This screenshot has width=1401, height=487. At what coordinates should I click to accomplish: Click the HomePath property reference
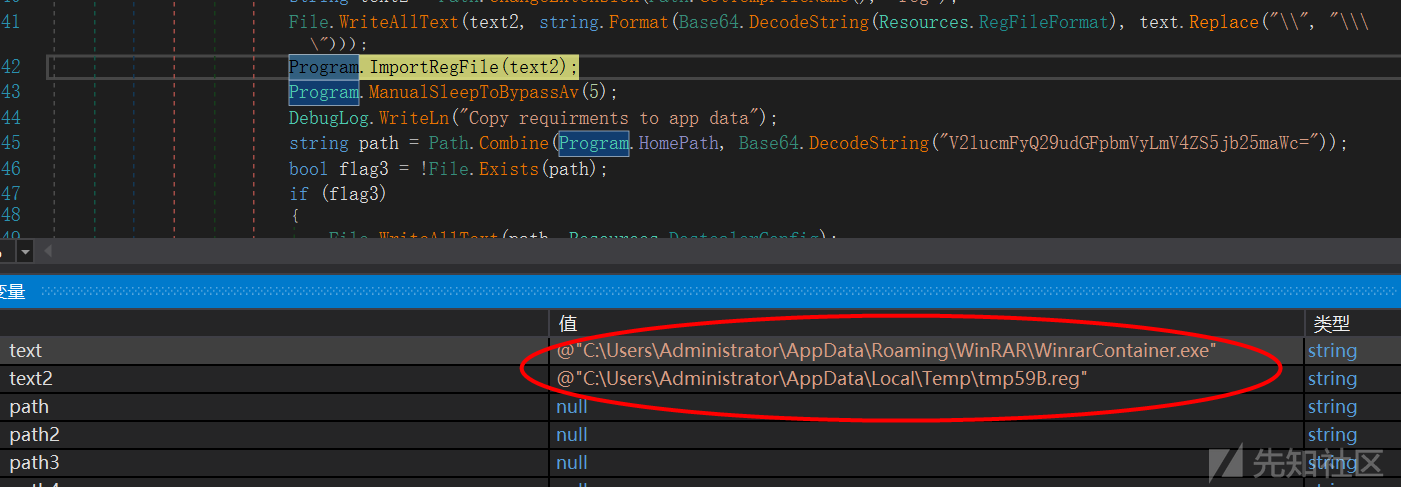[x=678, y=143]
